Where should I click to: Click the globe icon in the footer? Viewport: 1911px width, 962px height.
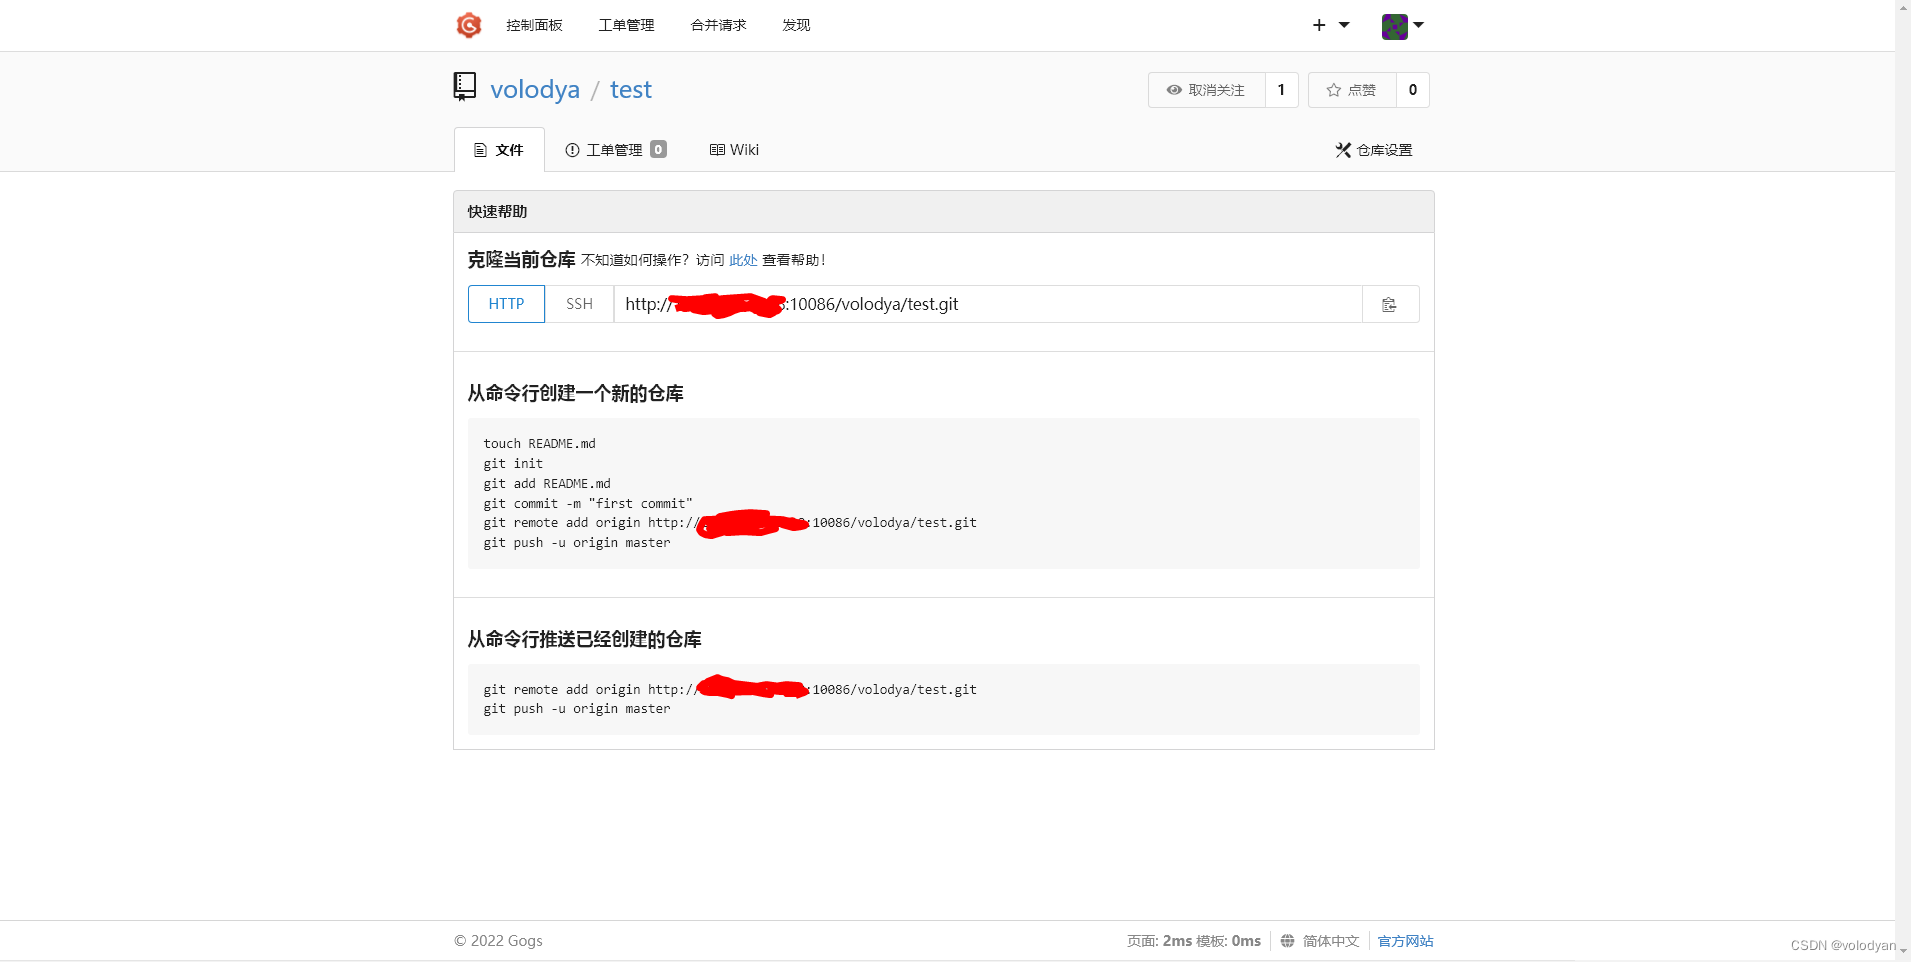[1286, 940]
